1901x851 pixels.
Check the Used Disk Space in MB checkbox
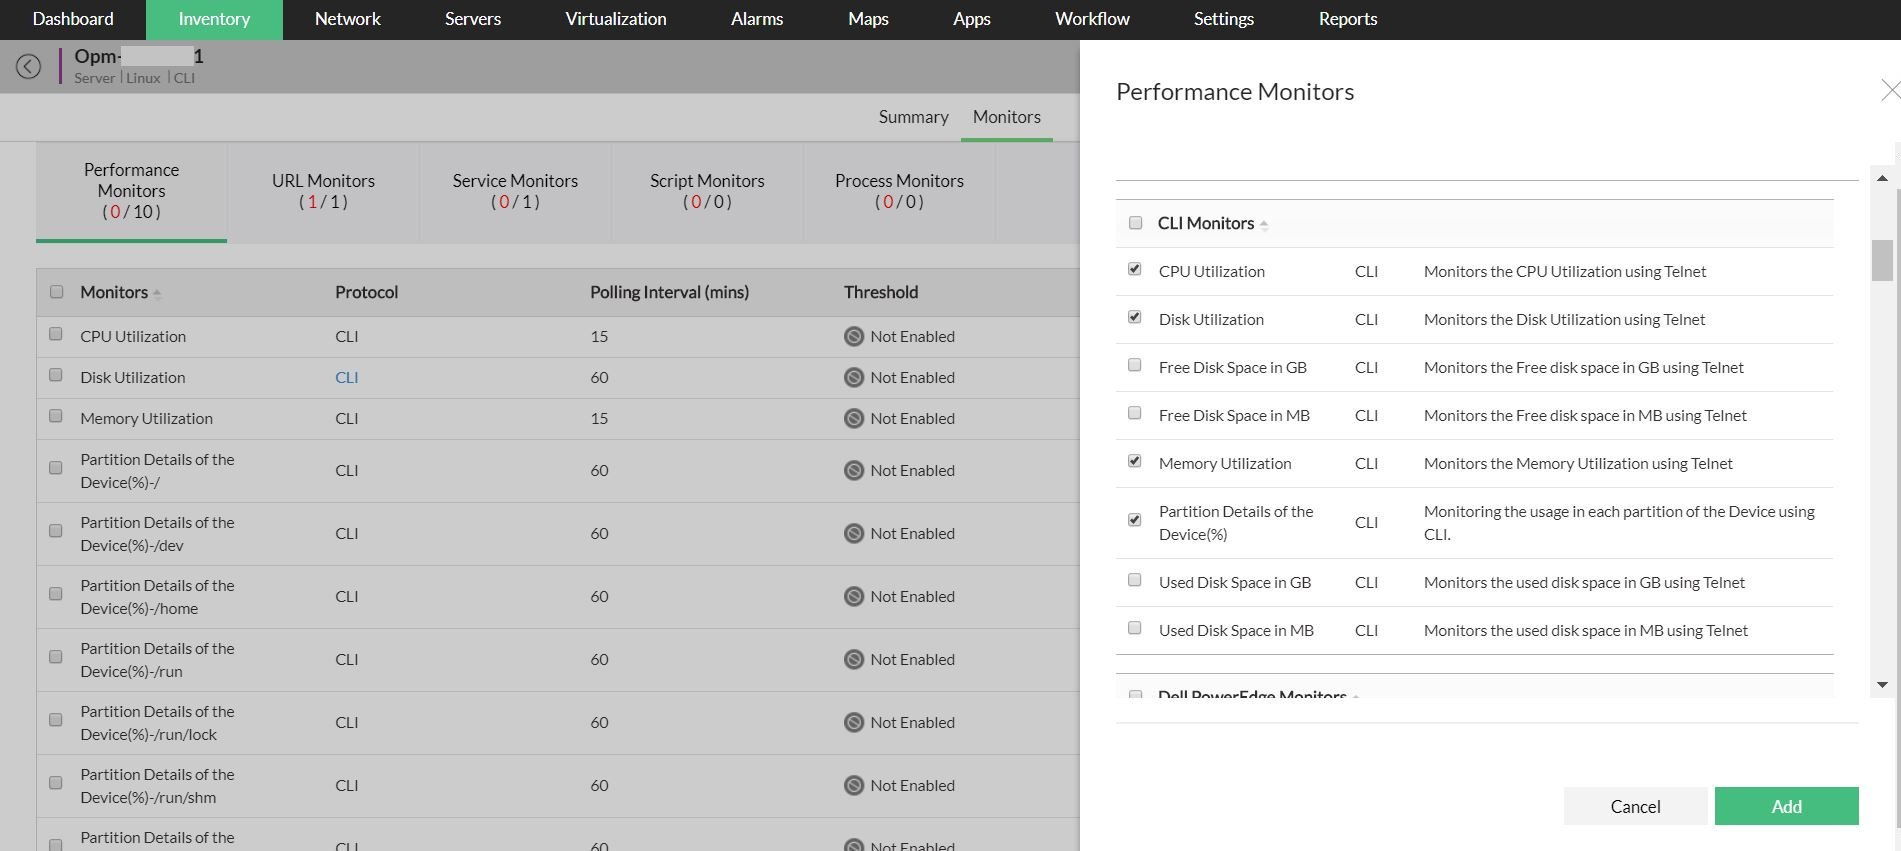[x=1134, y=629]
